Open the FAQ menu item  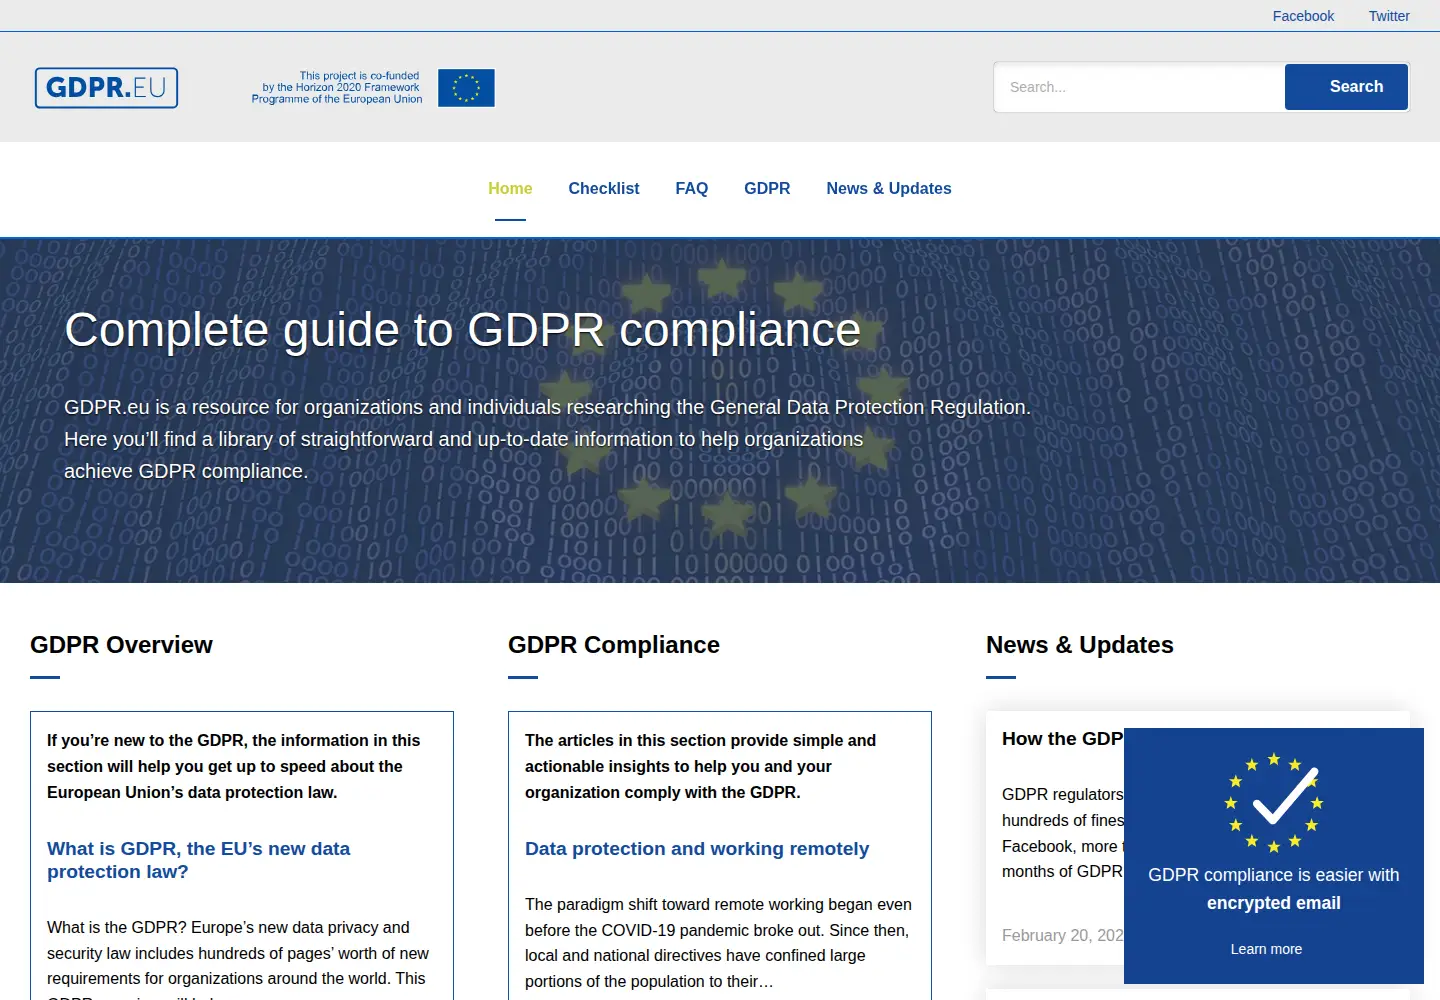[692, 188]
